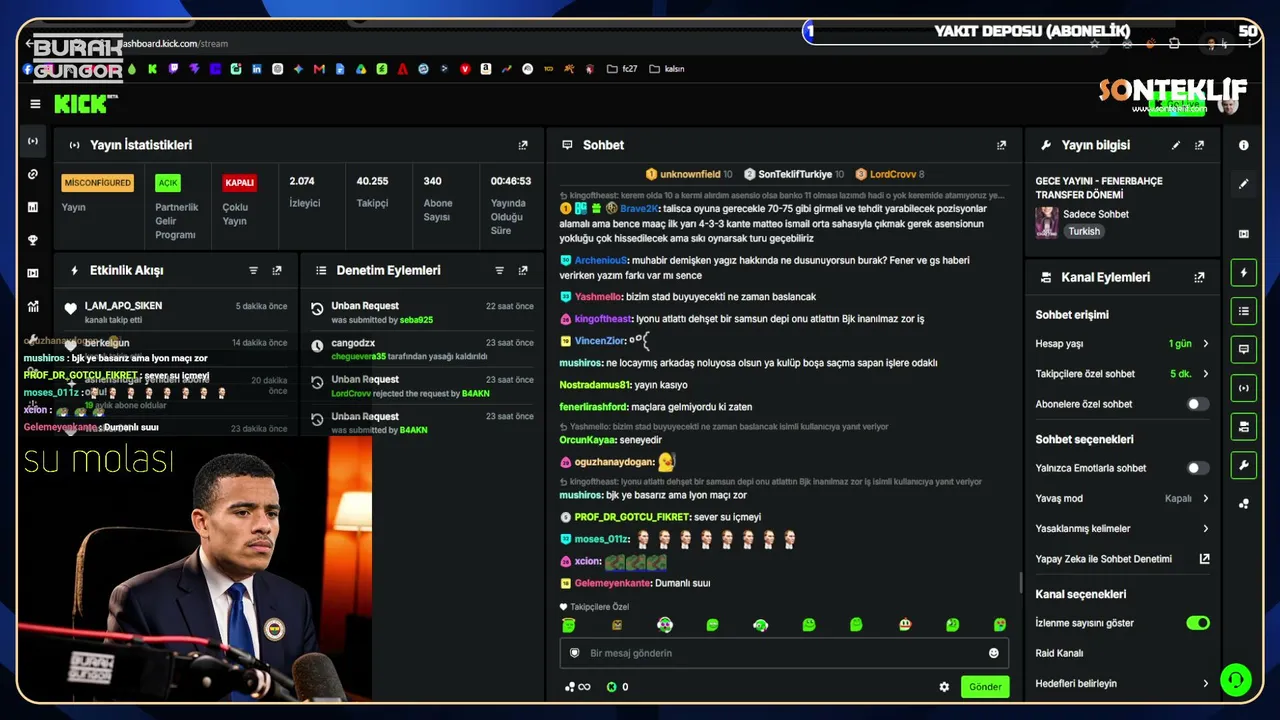Open the emoji picker in message box
Screen dimensions: 1280x720
point(993,653)
